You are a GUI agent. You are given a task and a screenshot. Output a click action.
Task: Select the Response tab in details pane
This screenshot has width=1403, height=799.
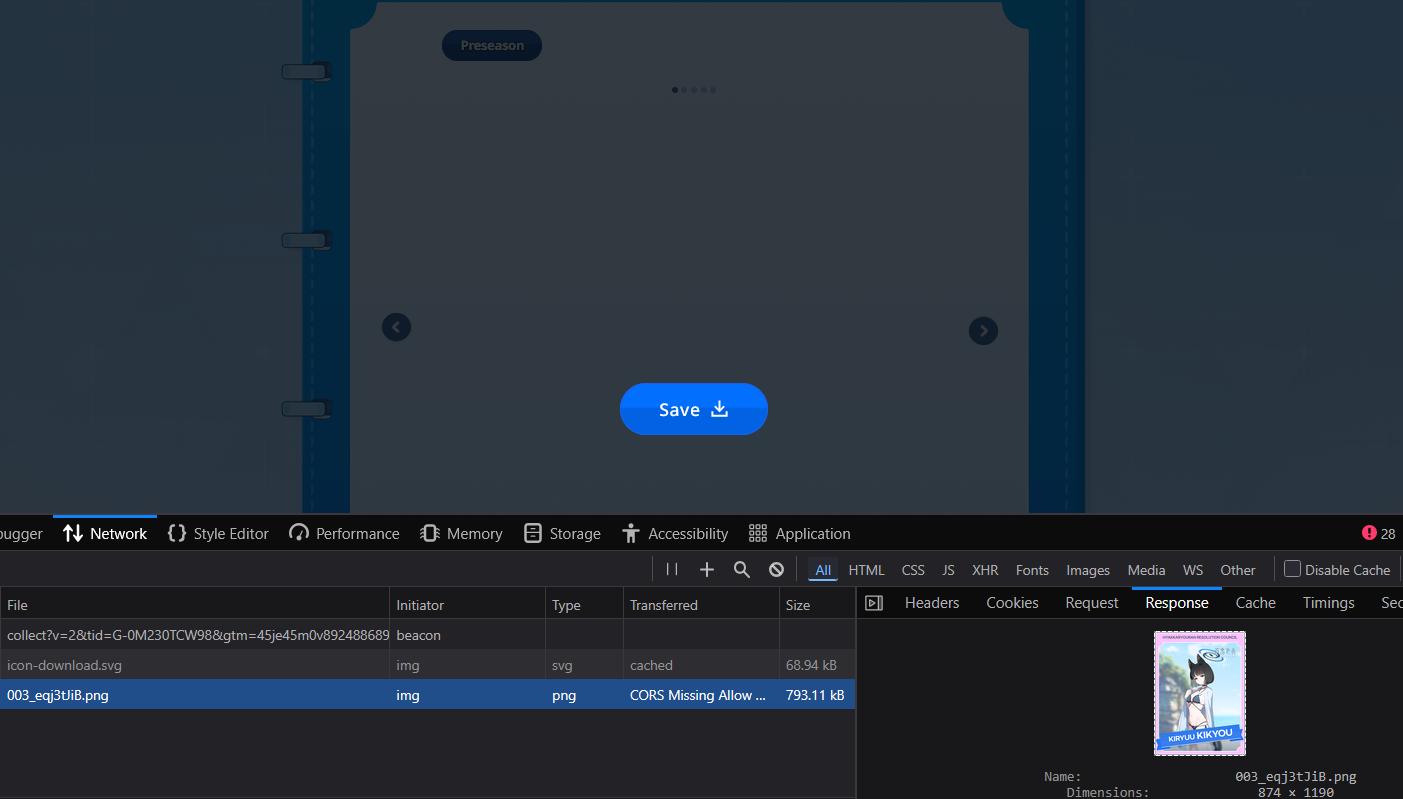point(1177,603)
